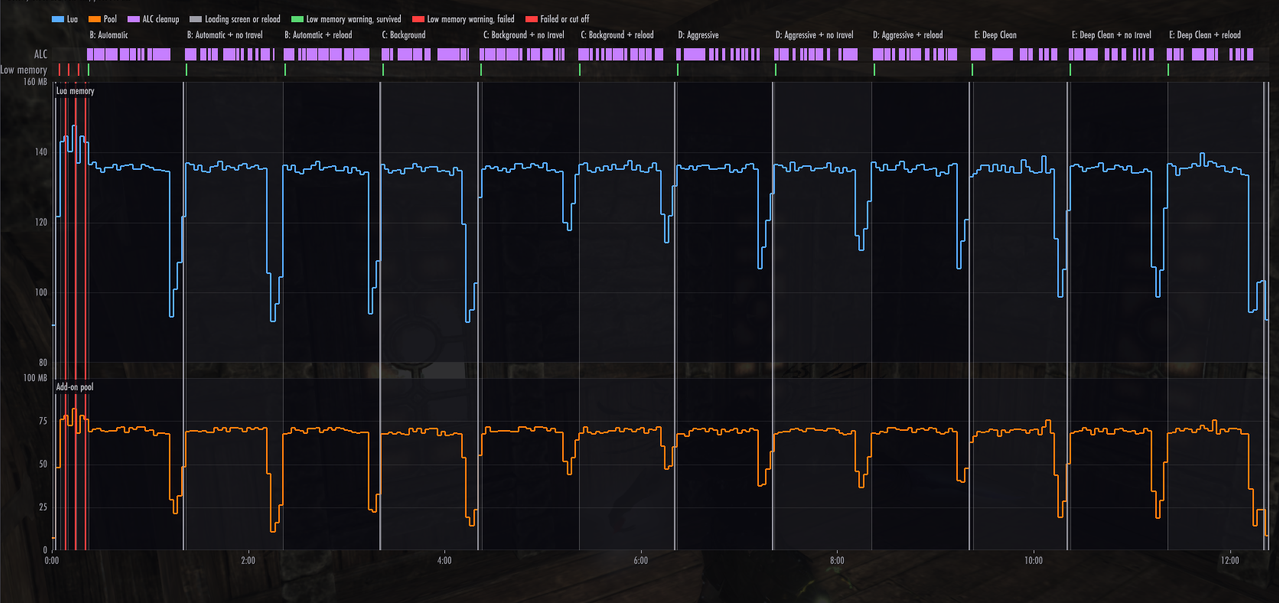Screen dimensions: 1279x603
Task: Click the 75 value on the pool axis
Action: click(x=43, y=421)
